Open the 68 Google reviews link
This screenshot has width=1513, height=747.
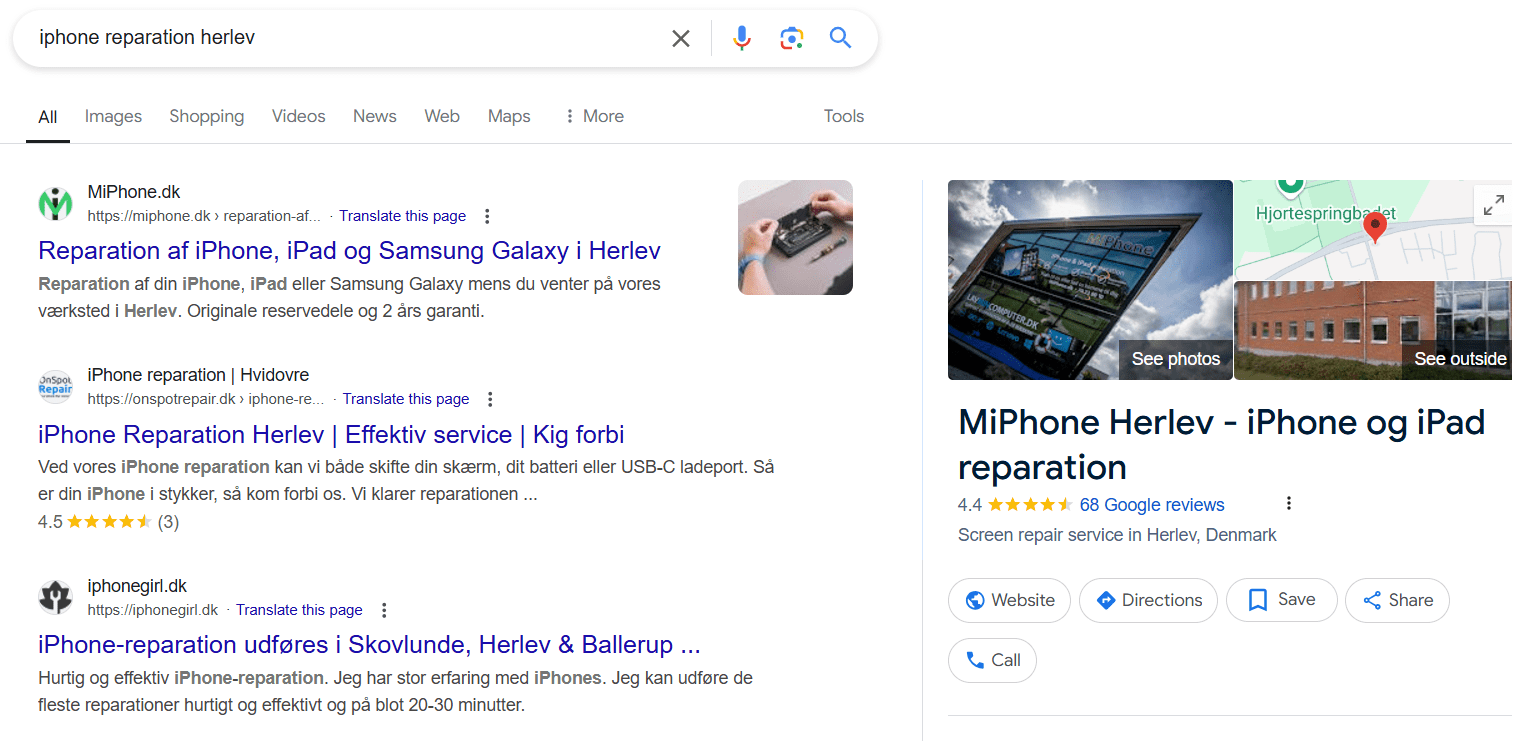pos(1151,505)
